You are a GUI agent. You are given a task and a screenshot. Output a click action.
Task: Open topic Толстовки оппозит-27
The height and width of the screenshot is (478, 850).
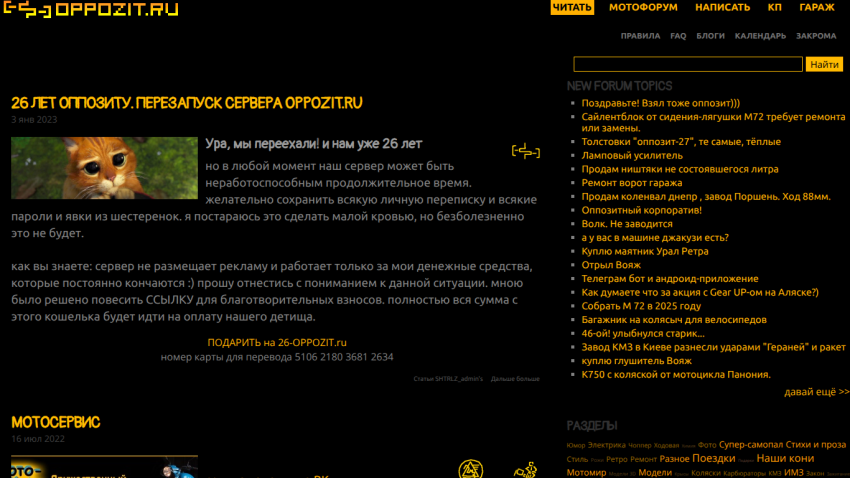point(681,141)
